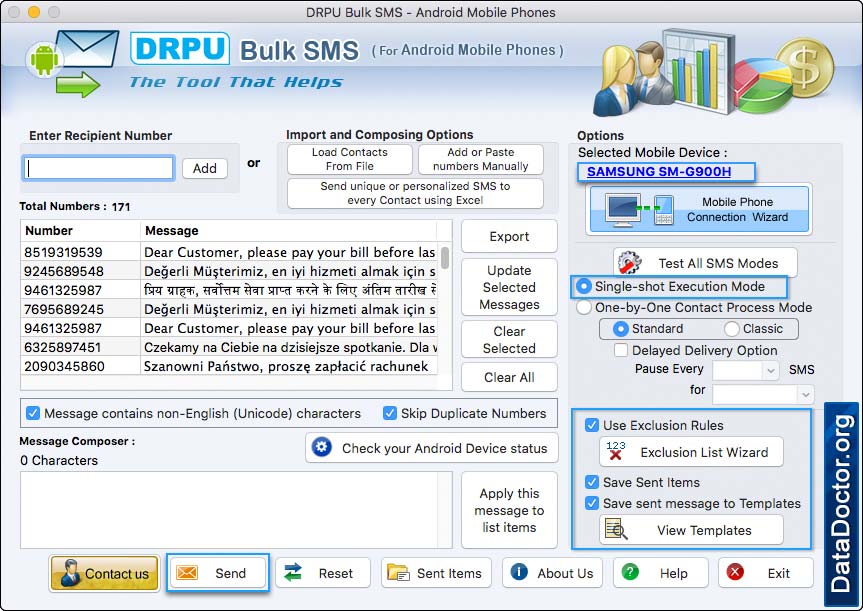Viewport: 863px width, 611px height.
Task: Click the 123 X Exclusion List icon
Action: pos(615,451)
